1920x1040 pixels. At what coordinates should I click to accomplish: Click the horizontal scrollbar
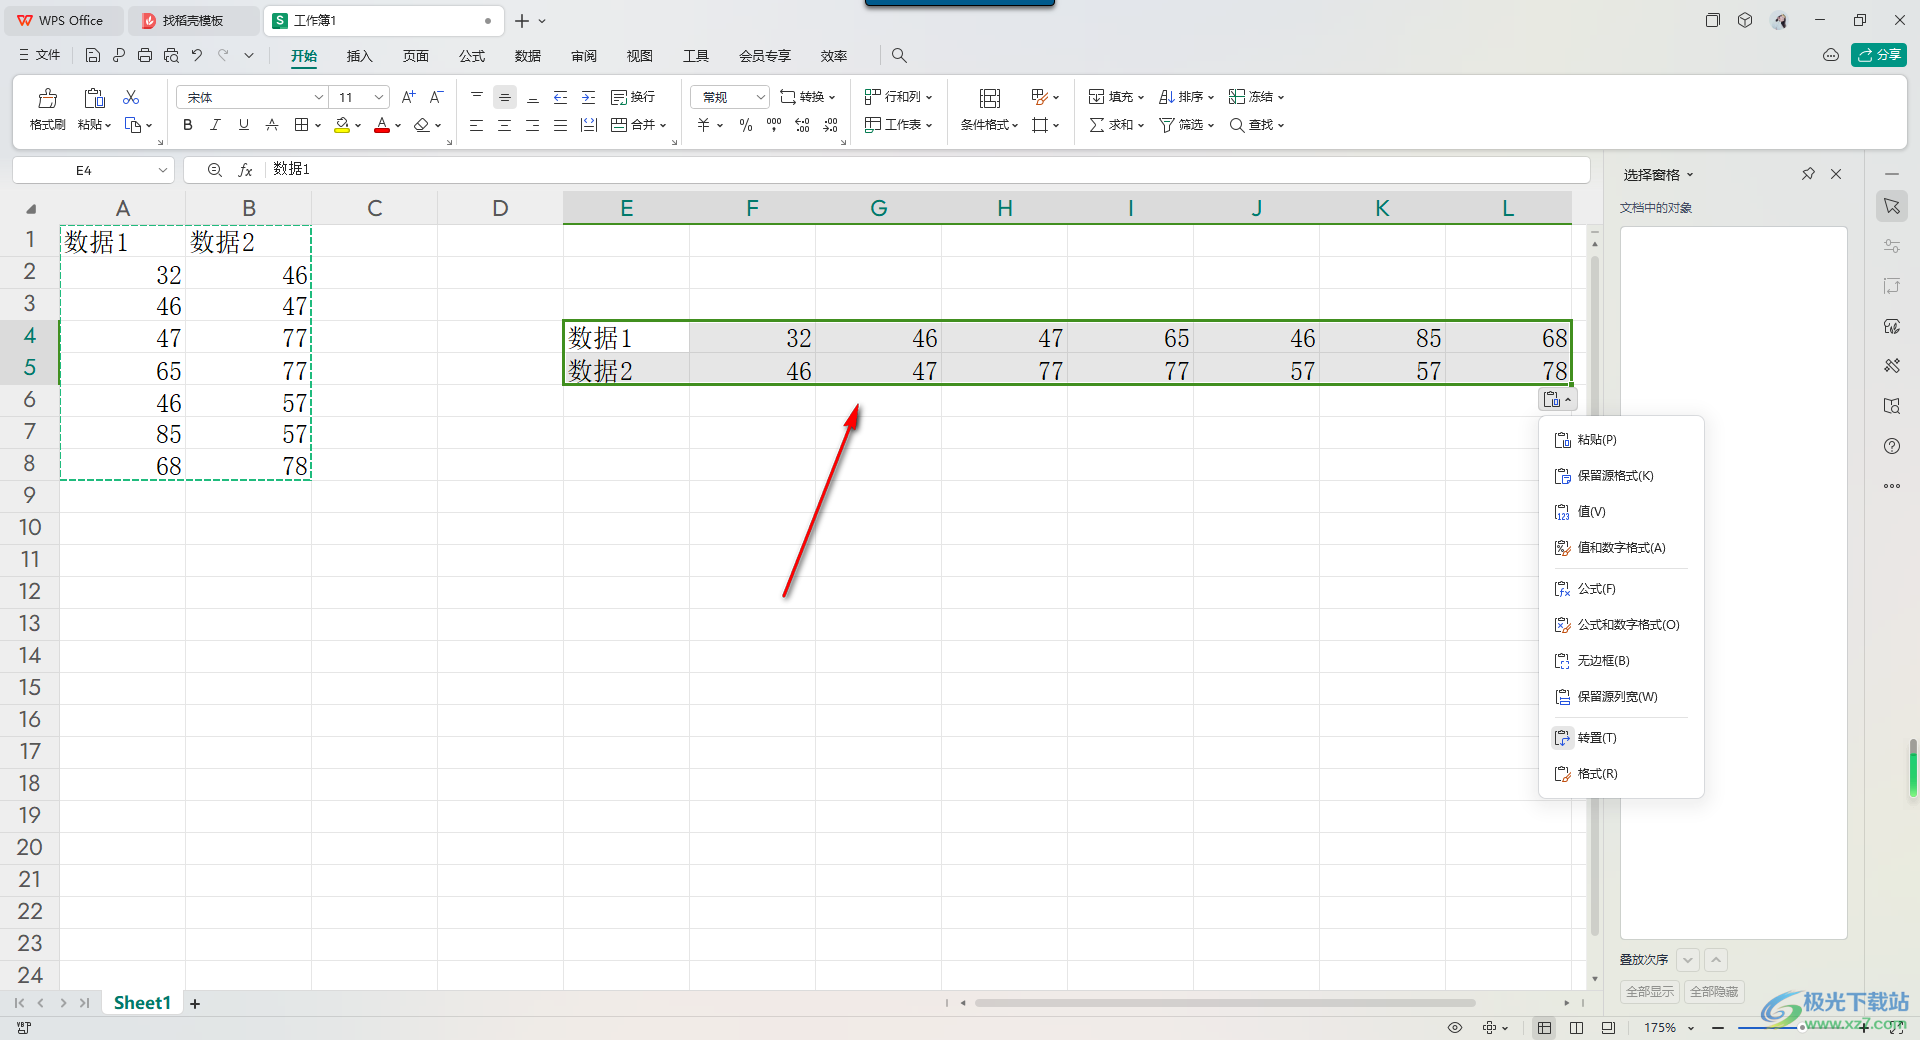point(1224,1003)
